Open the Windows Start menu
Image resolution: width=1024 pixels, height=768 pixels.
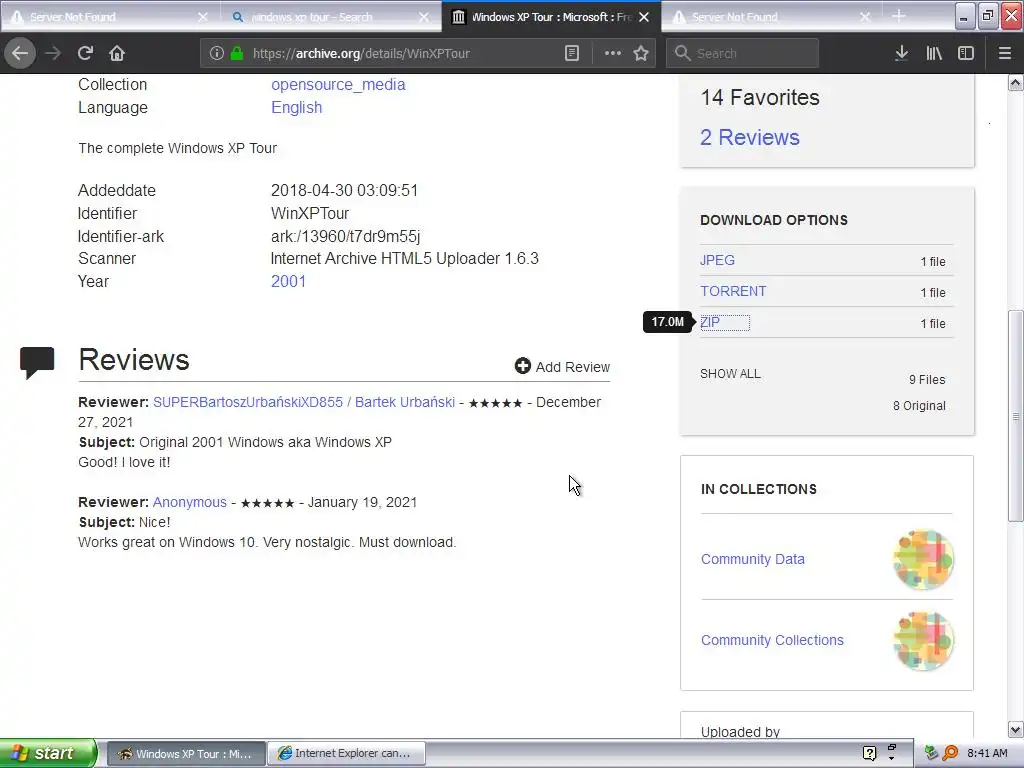[x=48, y=753]
